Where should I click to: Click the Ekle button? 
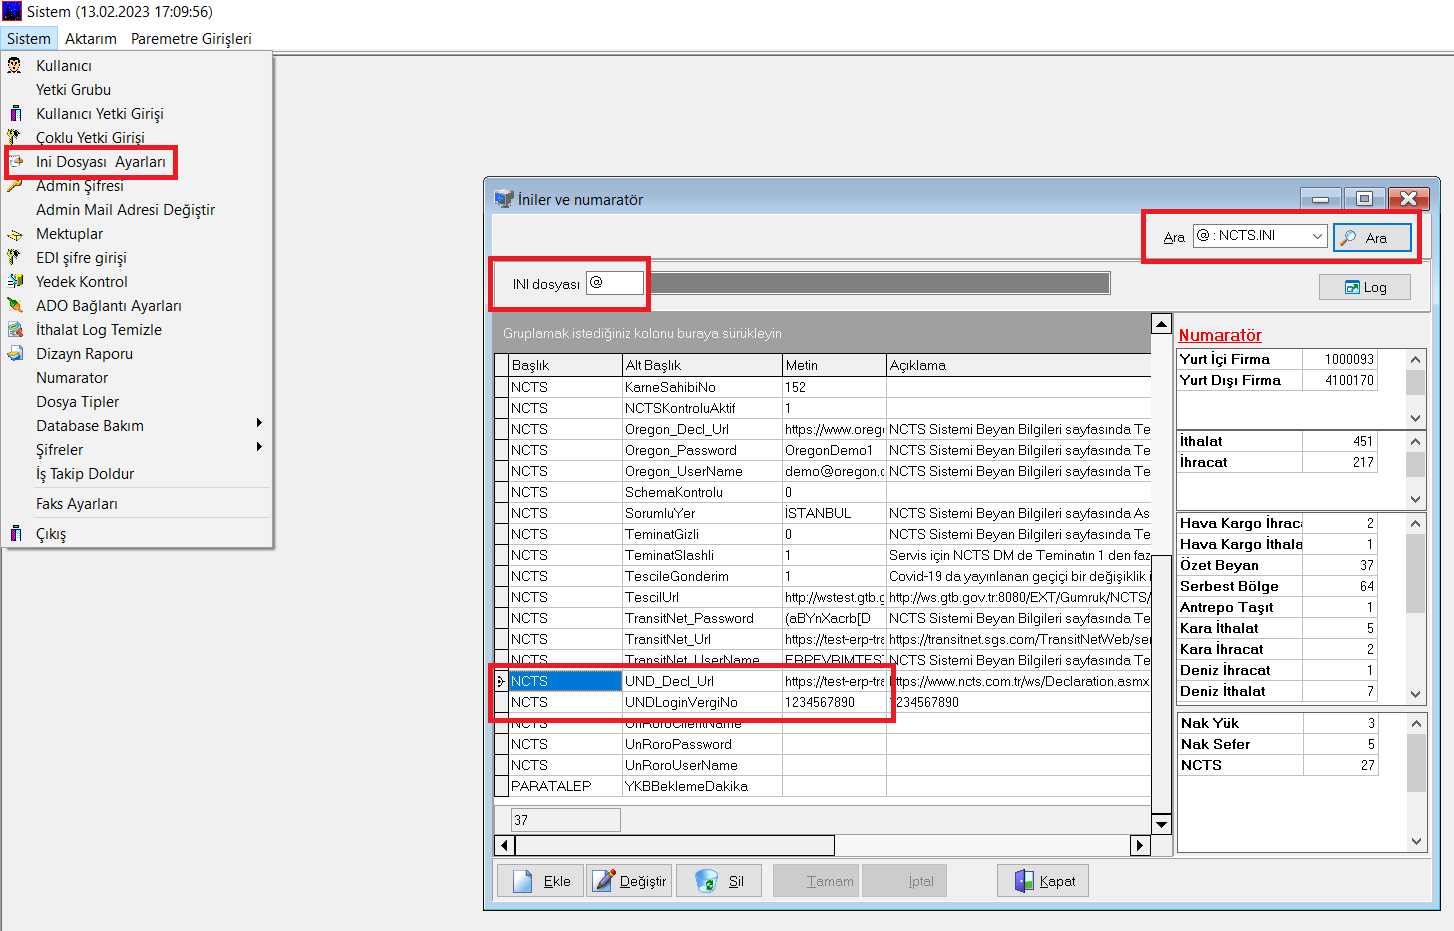point(541,881)
